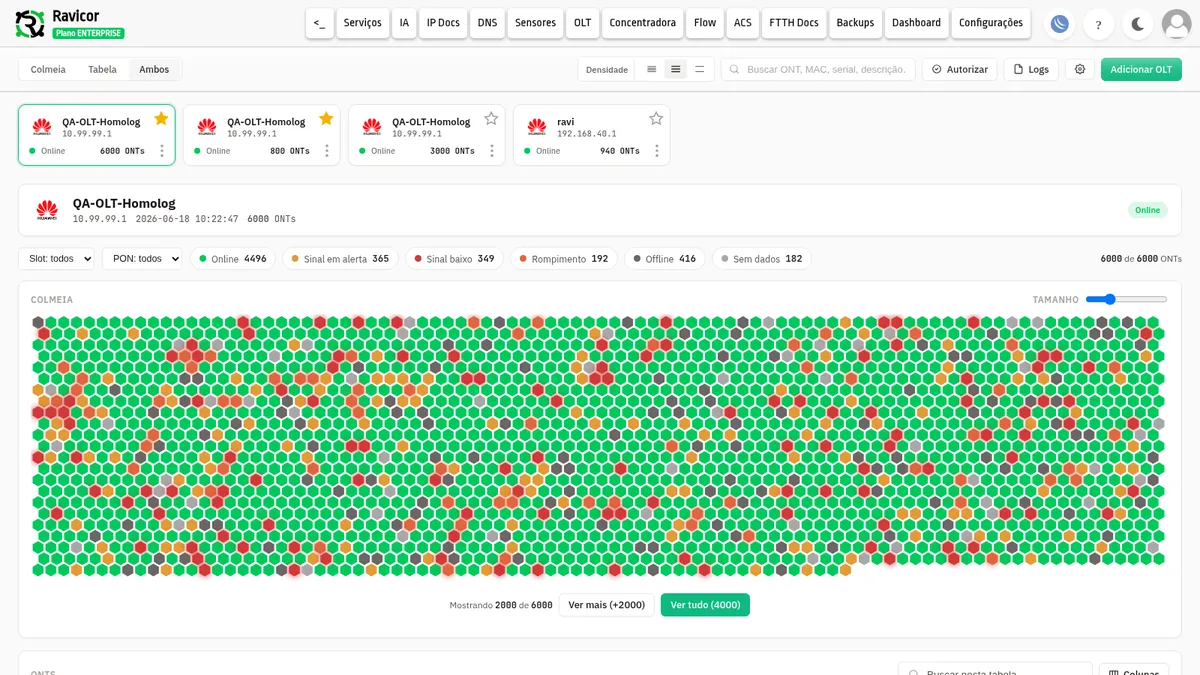The width and height of the screenshot is (1200, 675).
Task: Toggle the Sinal baixo 349 filter
Action: click(454, 259)
